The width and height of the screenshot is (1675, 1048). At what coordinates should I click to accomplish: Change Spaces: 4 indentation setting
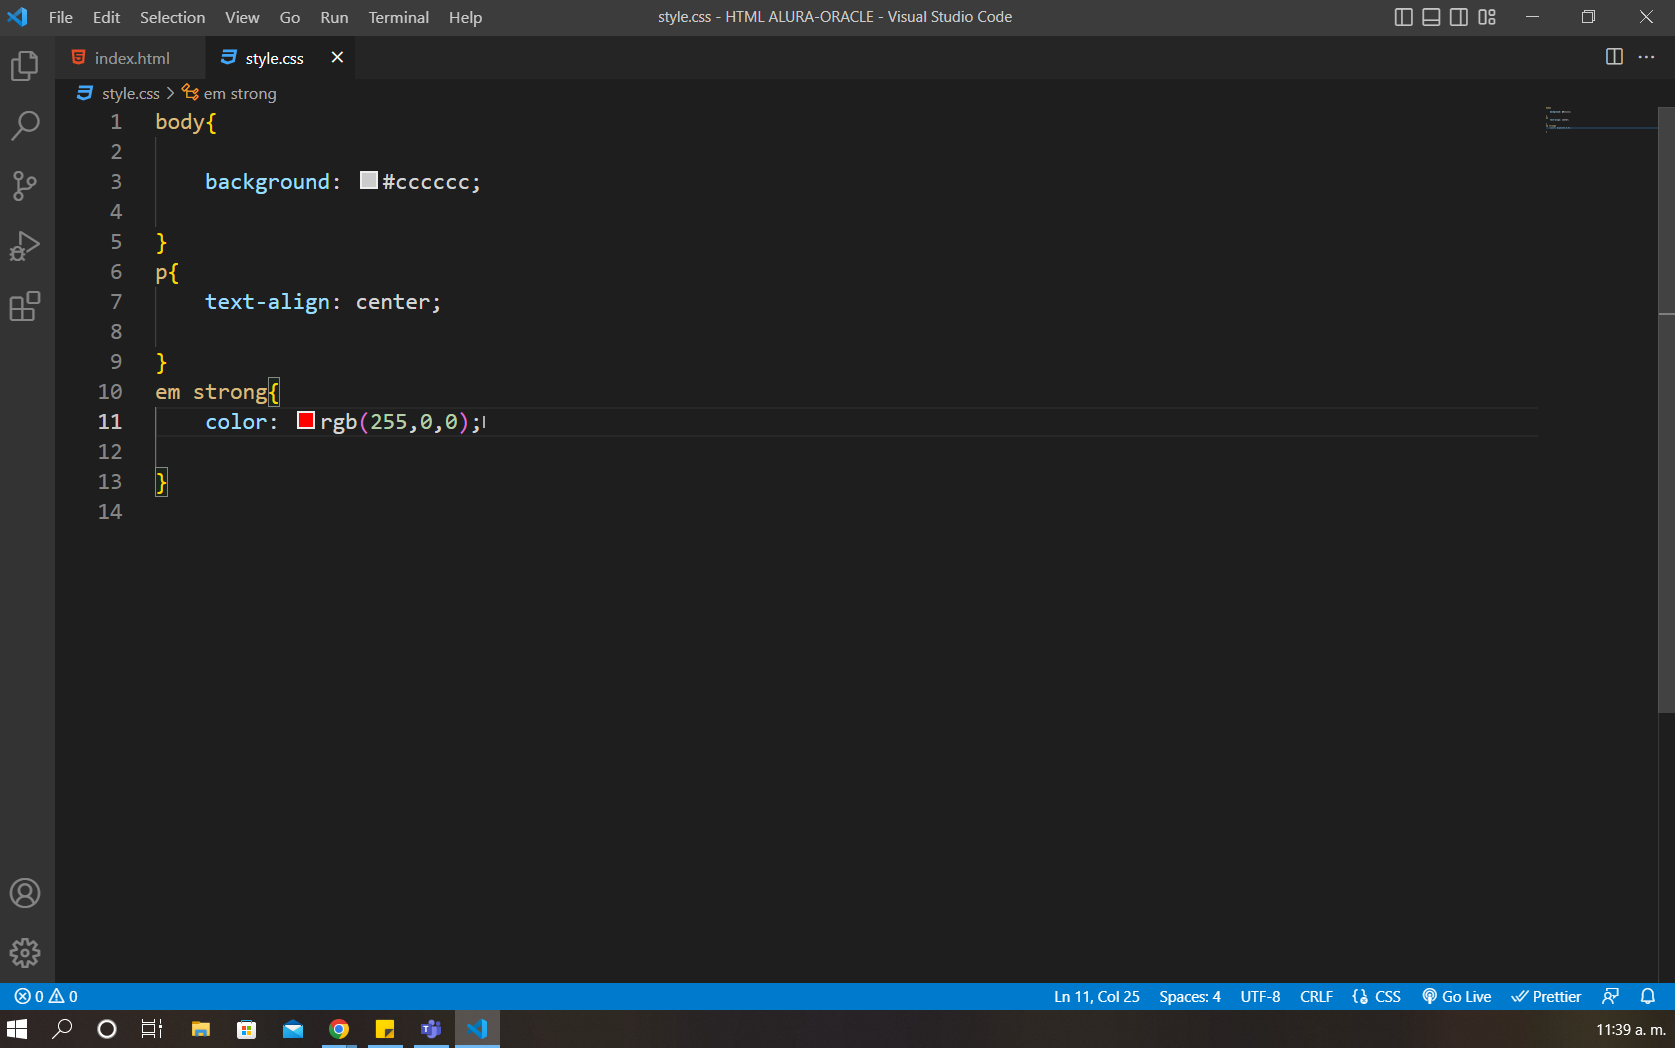point(1190,996)
